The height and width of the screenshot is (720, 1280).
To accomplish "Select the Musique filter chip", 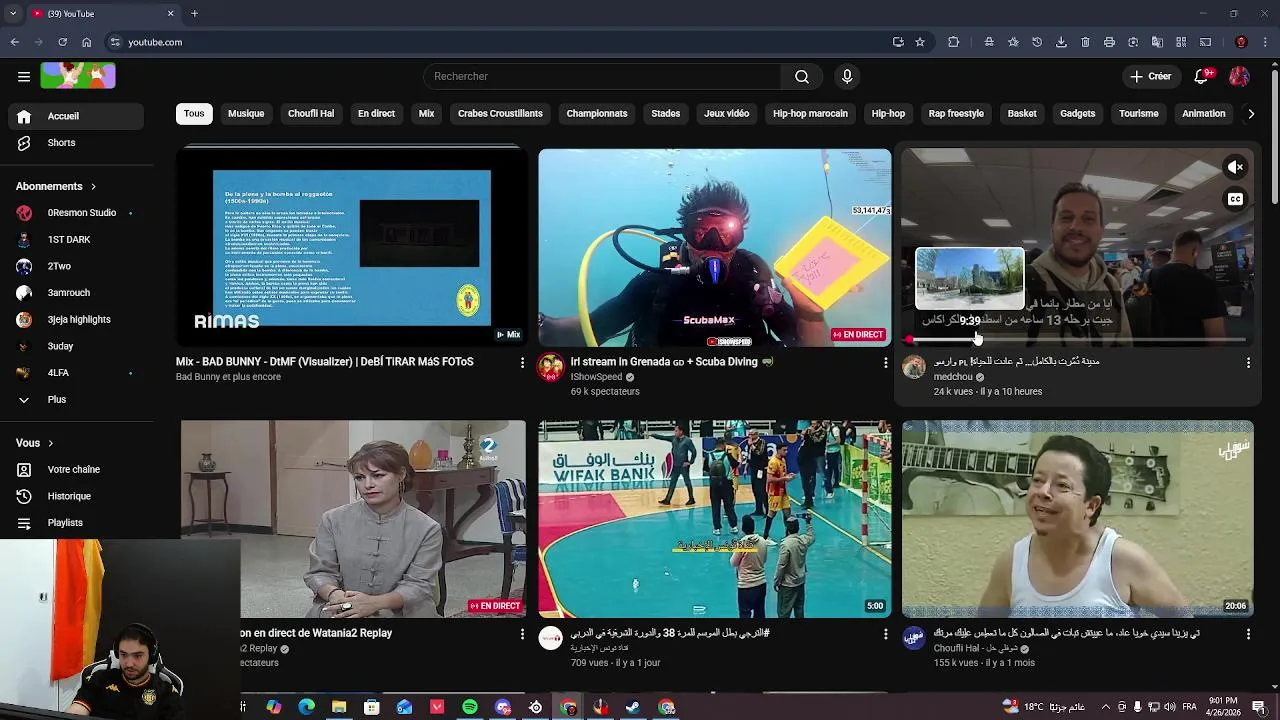I will tap(246, 114).
